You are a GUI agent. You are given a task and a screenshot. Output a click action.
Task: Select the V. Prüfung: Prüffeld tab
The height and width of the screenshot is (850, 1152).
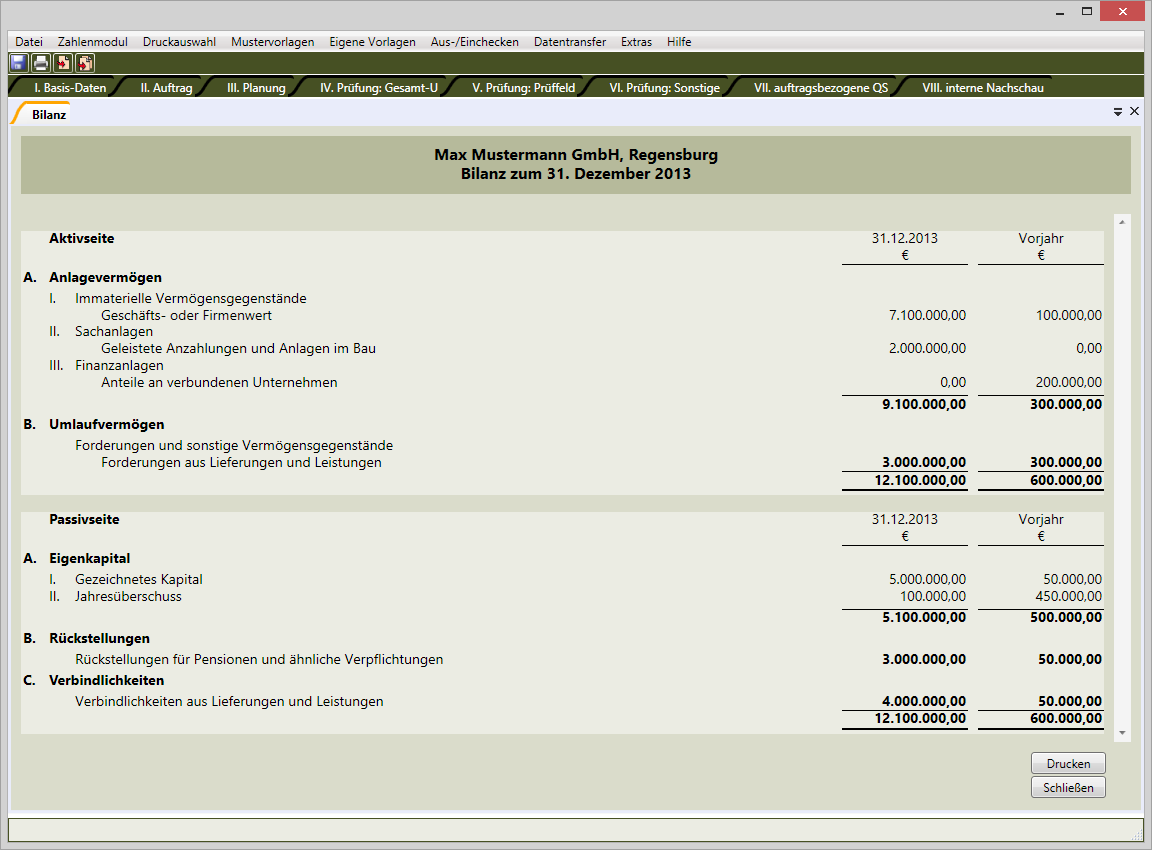[x=523, y=88]
